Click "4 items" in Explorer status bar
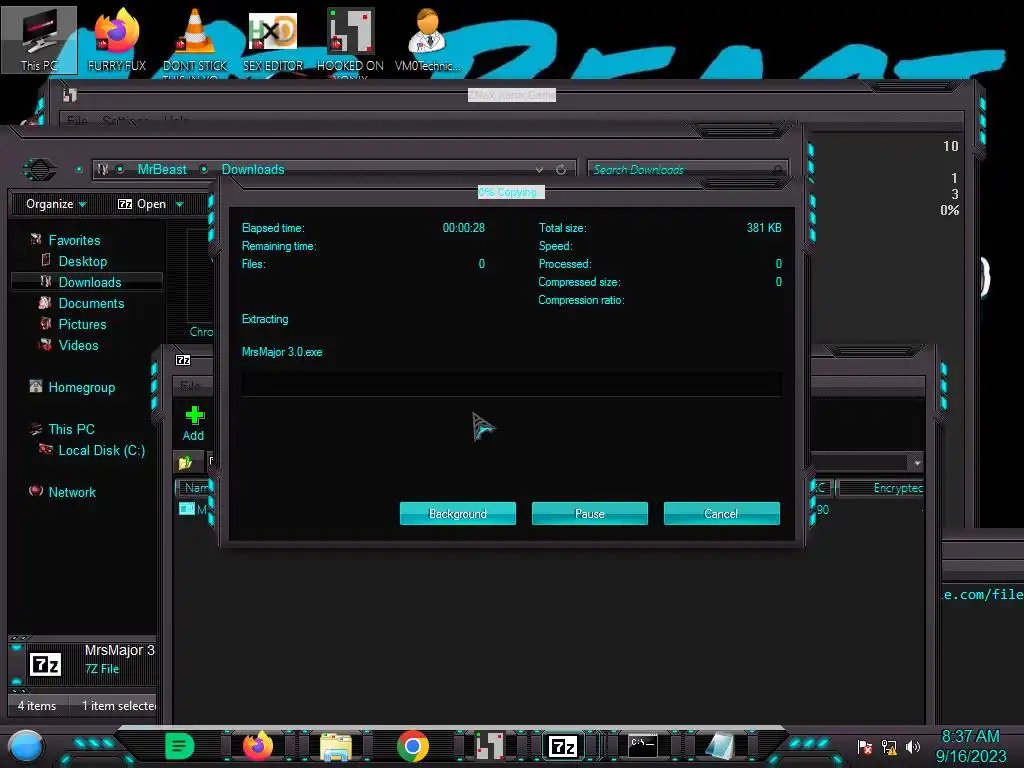 37,705
